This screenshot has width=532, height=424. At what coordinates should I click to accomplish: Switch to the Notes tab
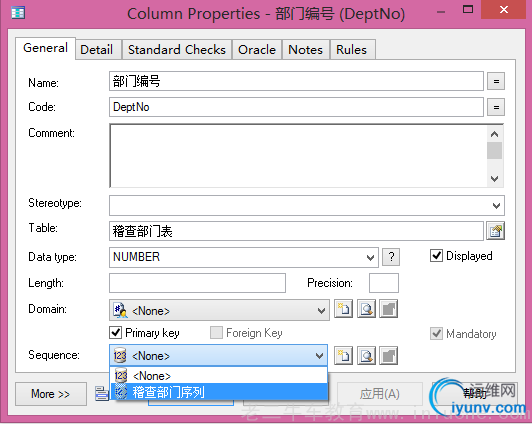point(305,50)
